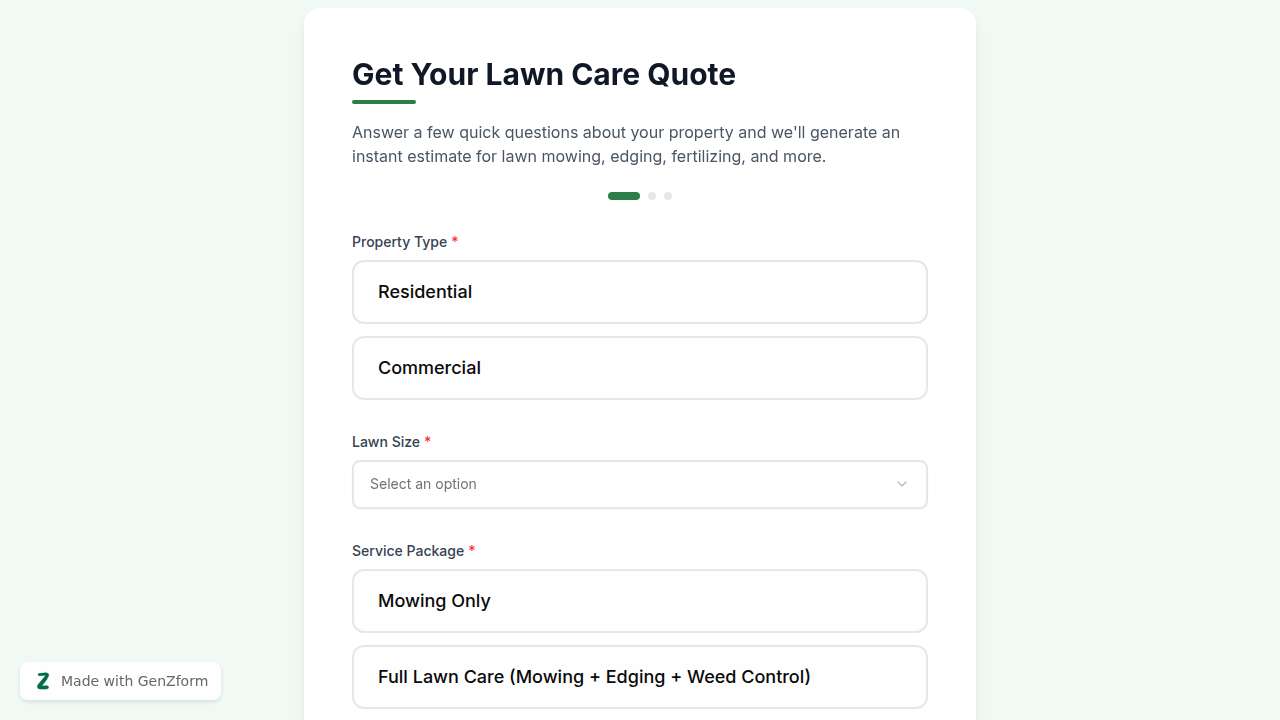Select the Commercial property type
The image size is (1280, 720).
640,368
